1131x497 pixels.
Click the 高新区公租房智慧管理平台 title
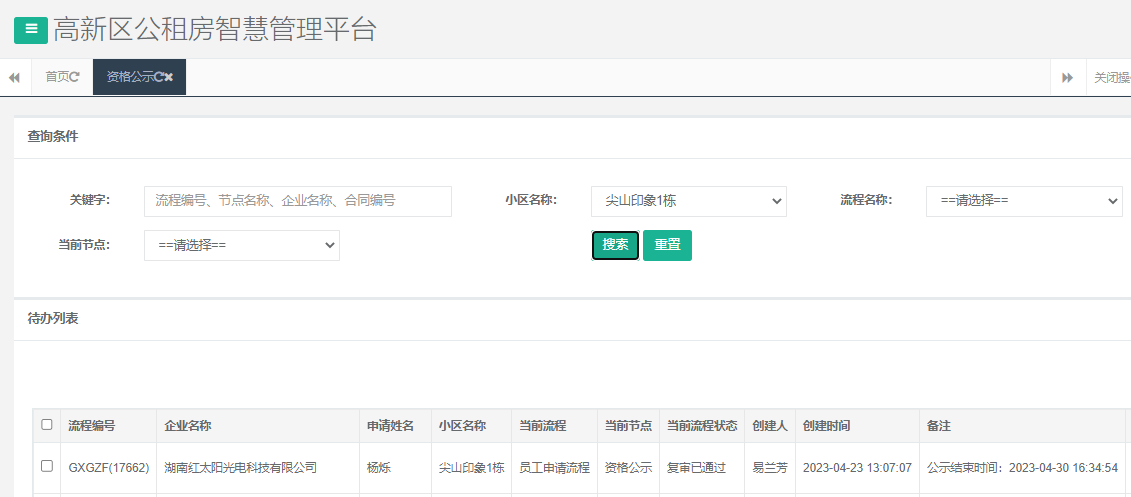coord(214,30)
